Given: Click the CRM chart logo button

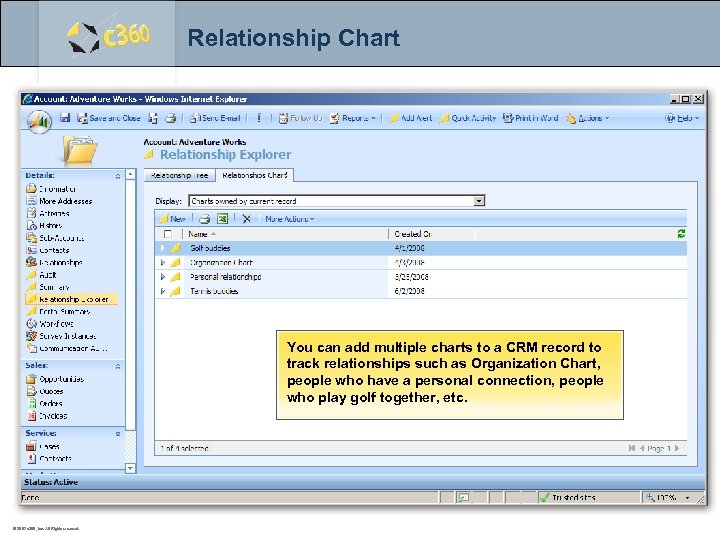Looking at the screenshot, I should 39,122.
